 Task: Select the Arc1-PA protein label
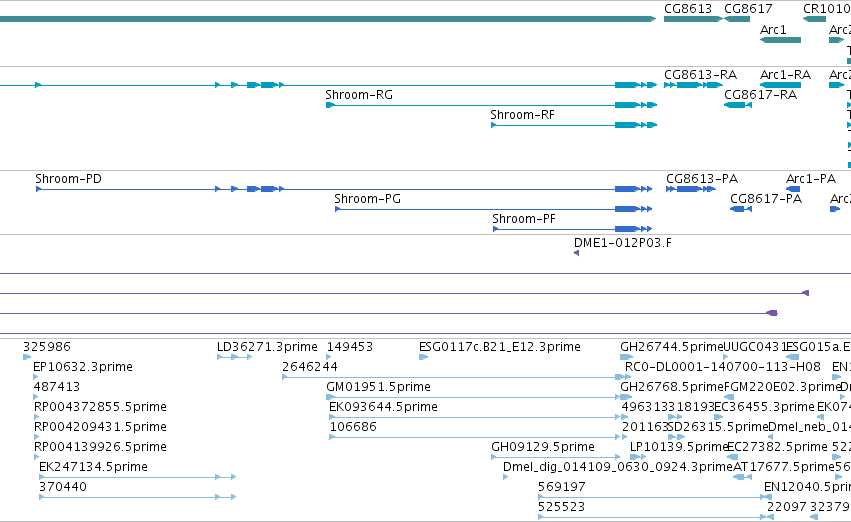click(x=811, y=179)
